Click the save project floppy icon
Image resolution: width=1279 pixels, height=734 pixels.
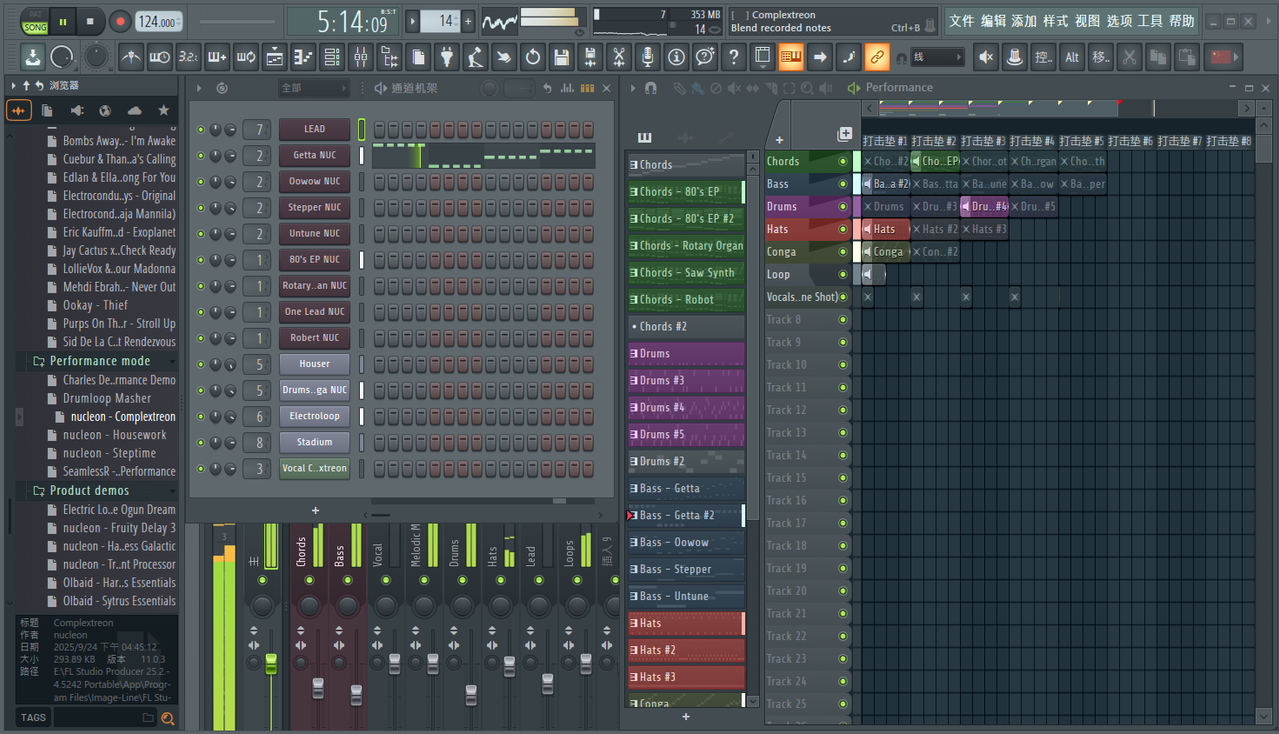(561, 57)
